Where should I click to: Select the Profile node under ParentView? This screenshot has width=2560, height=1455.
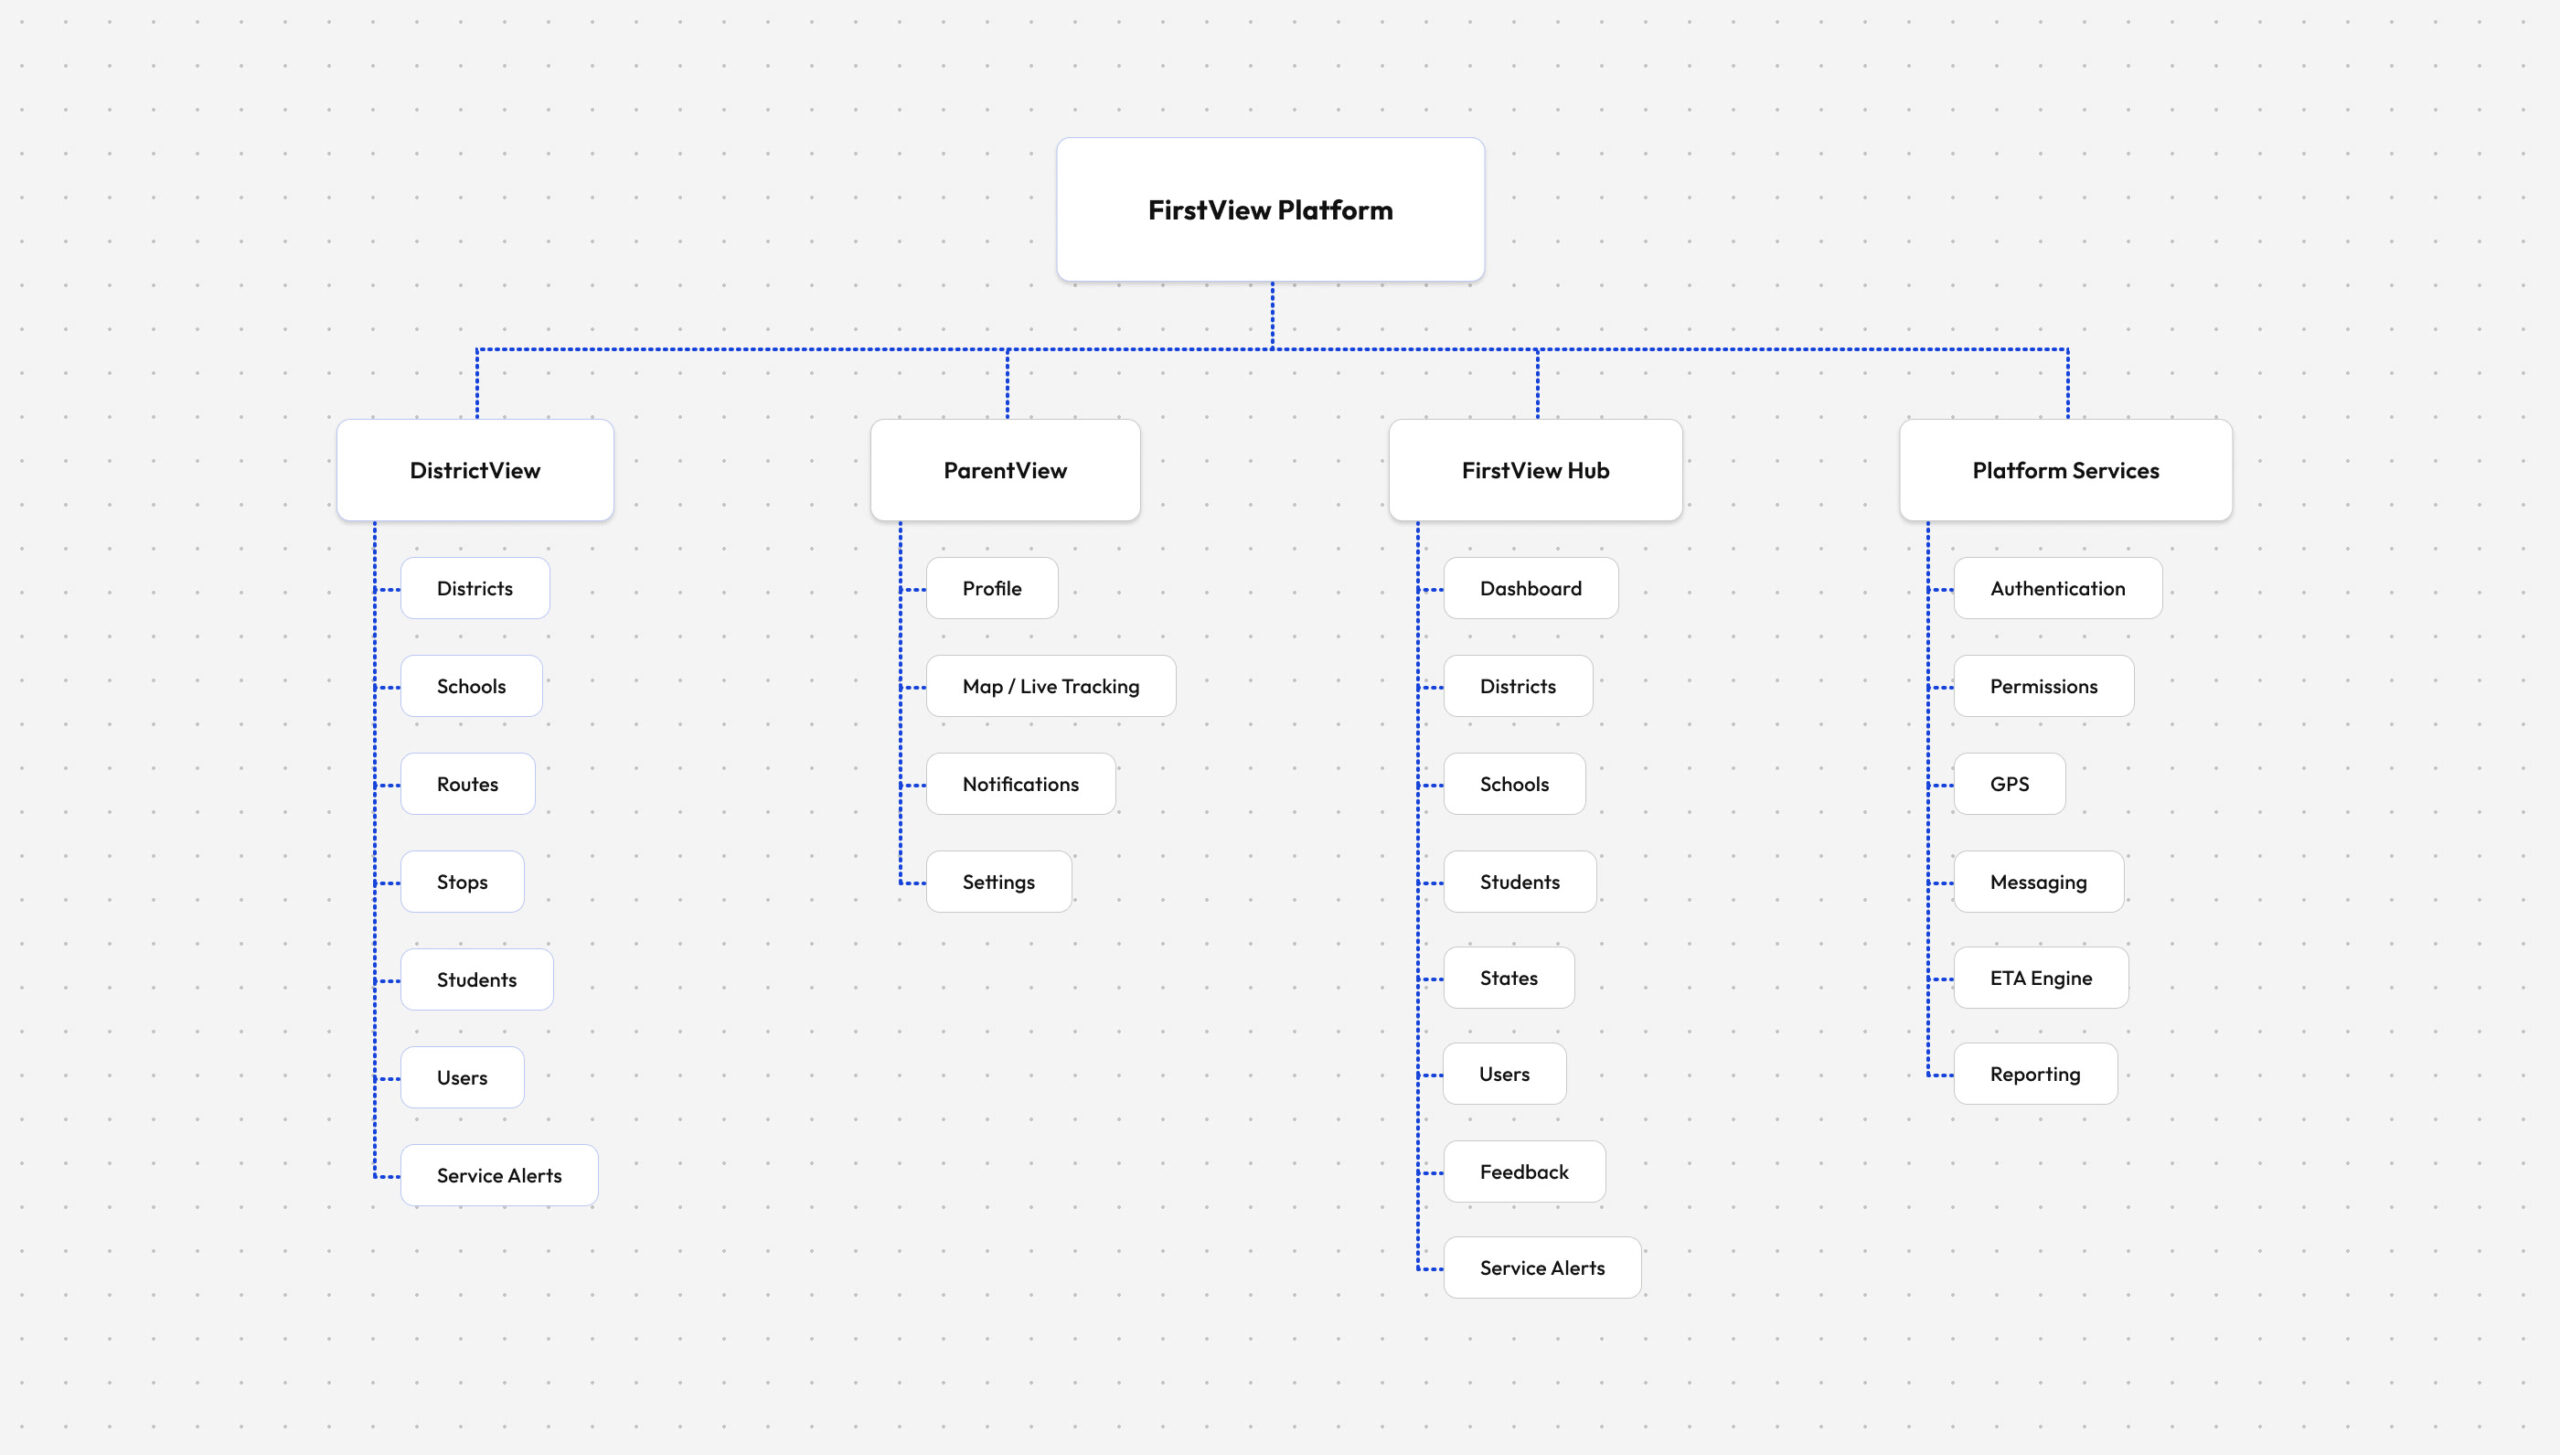(992, 588)
